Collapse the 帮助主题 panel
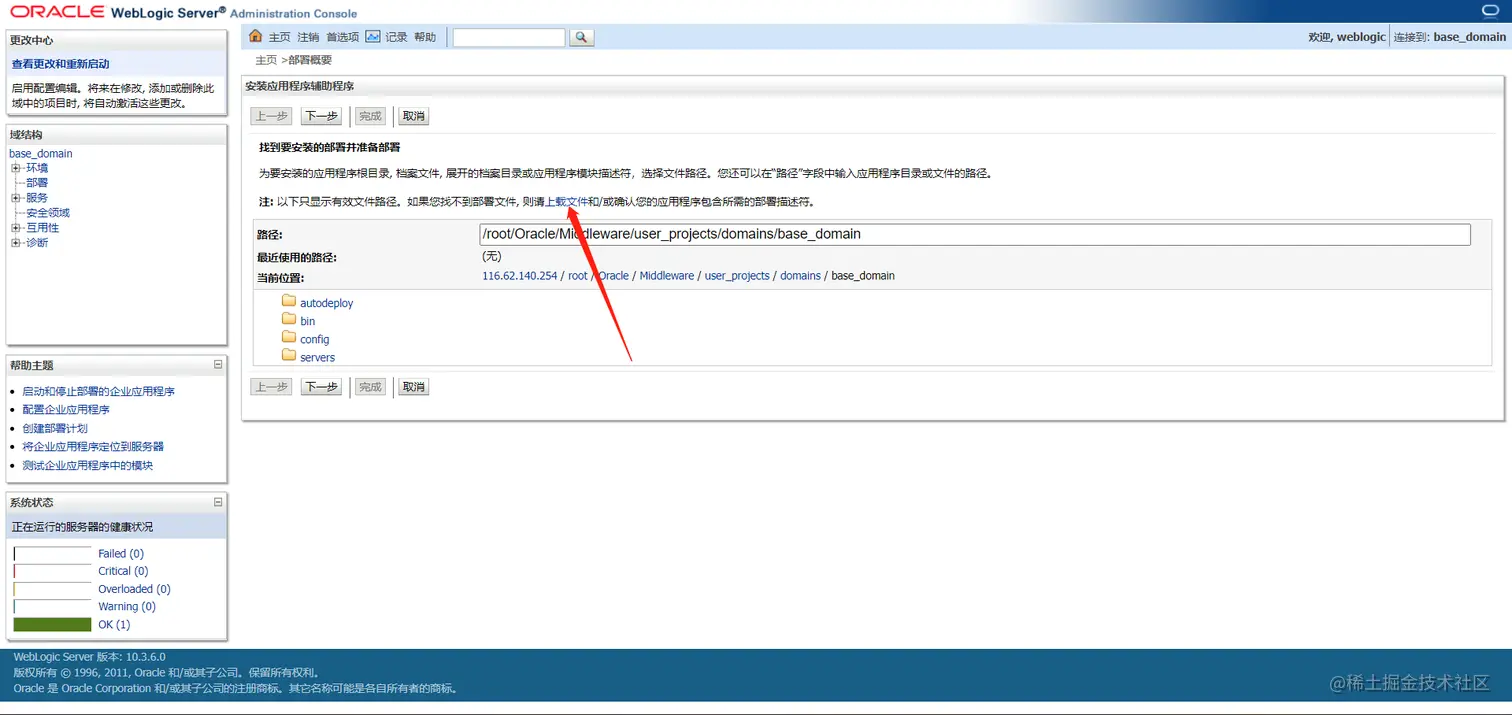The width and height of the screenshot is (1512, 715). (218, 365)
